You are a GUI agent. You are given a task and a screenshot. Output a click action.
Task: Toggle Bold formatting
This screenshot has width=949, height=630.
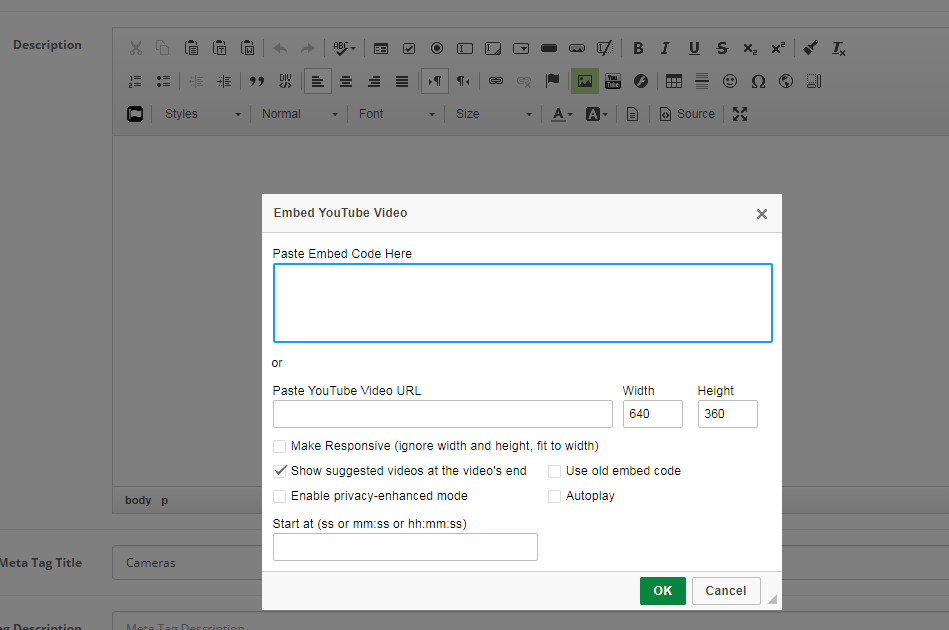click(x=638, y=48)
